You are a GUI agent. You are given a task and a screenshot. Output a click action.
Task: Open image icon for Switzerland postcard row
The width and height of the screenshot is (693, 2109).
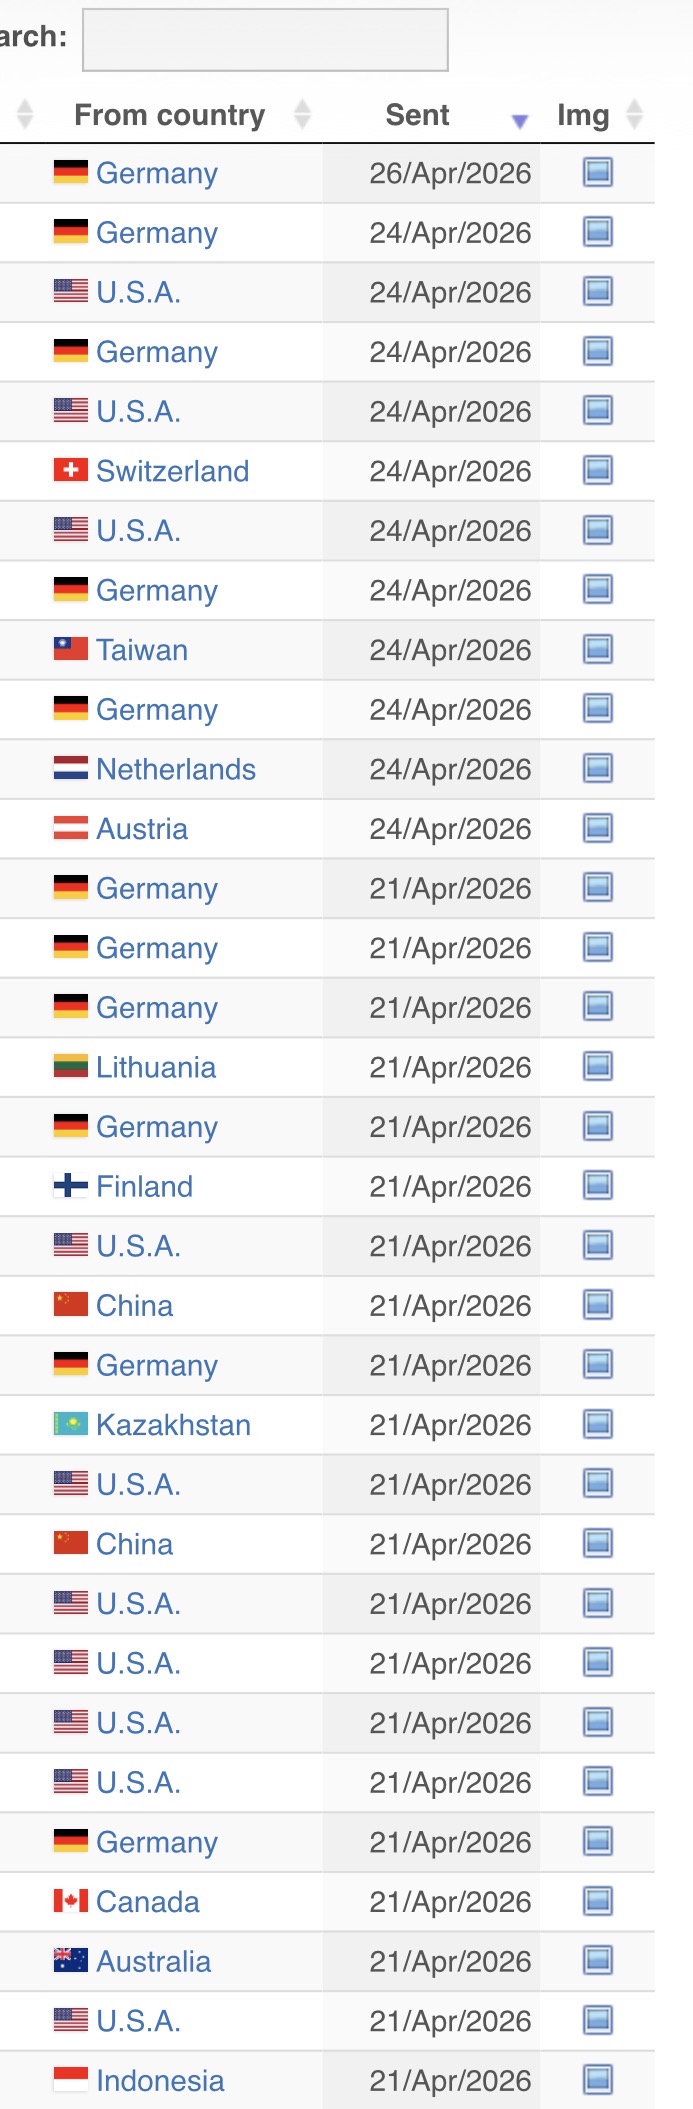pyautogui.click(x=598, y=470)
